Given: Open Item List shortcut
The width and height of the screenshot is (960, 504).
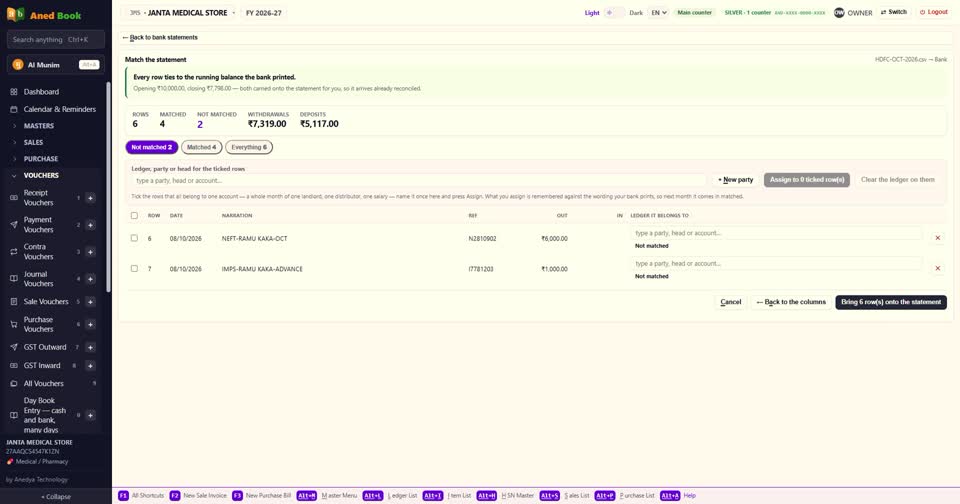Looking at the screenshot, I should pyautogui.click(x=447, y=495).
